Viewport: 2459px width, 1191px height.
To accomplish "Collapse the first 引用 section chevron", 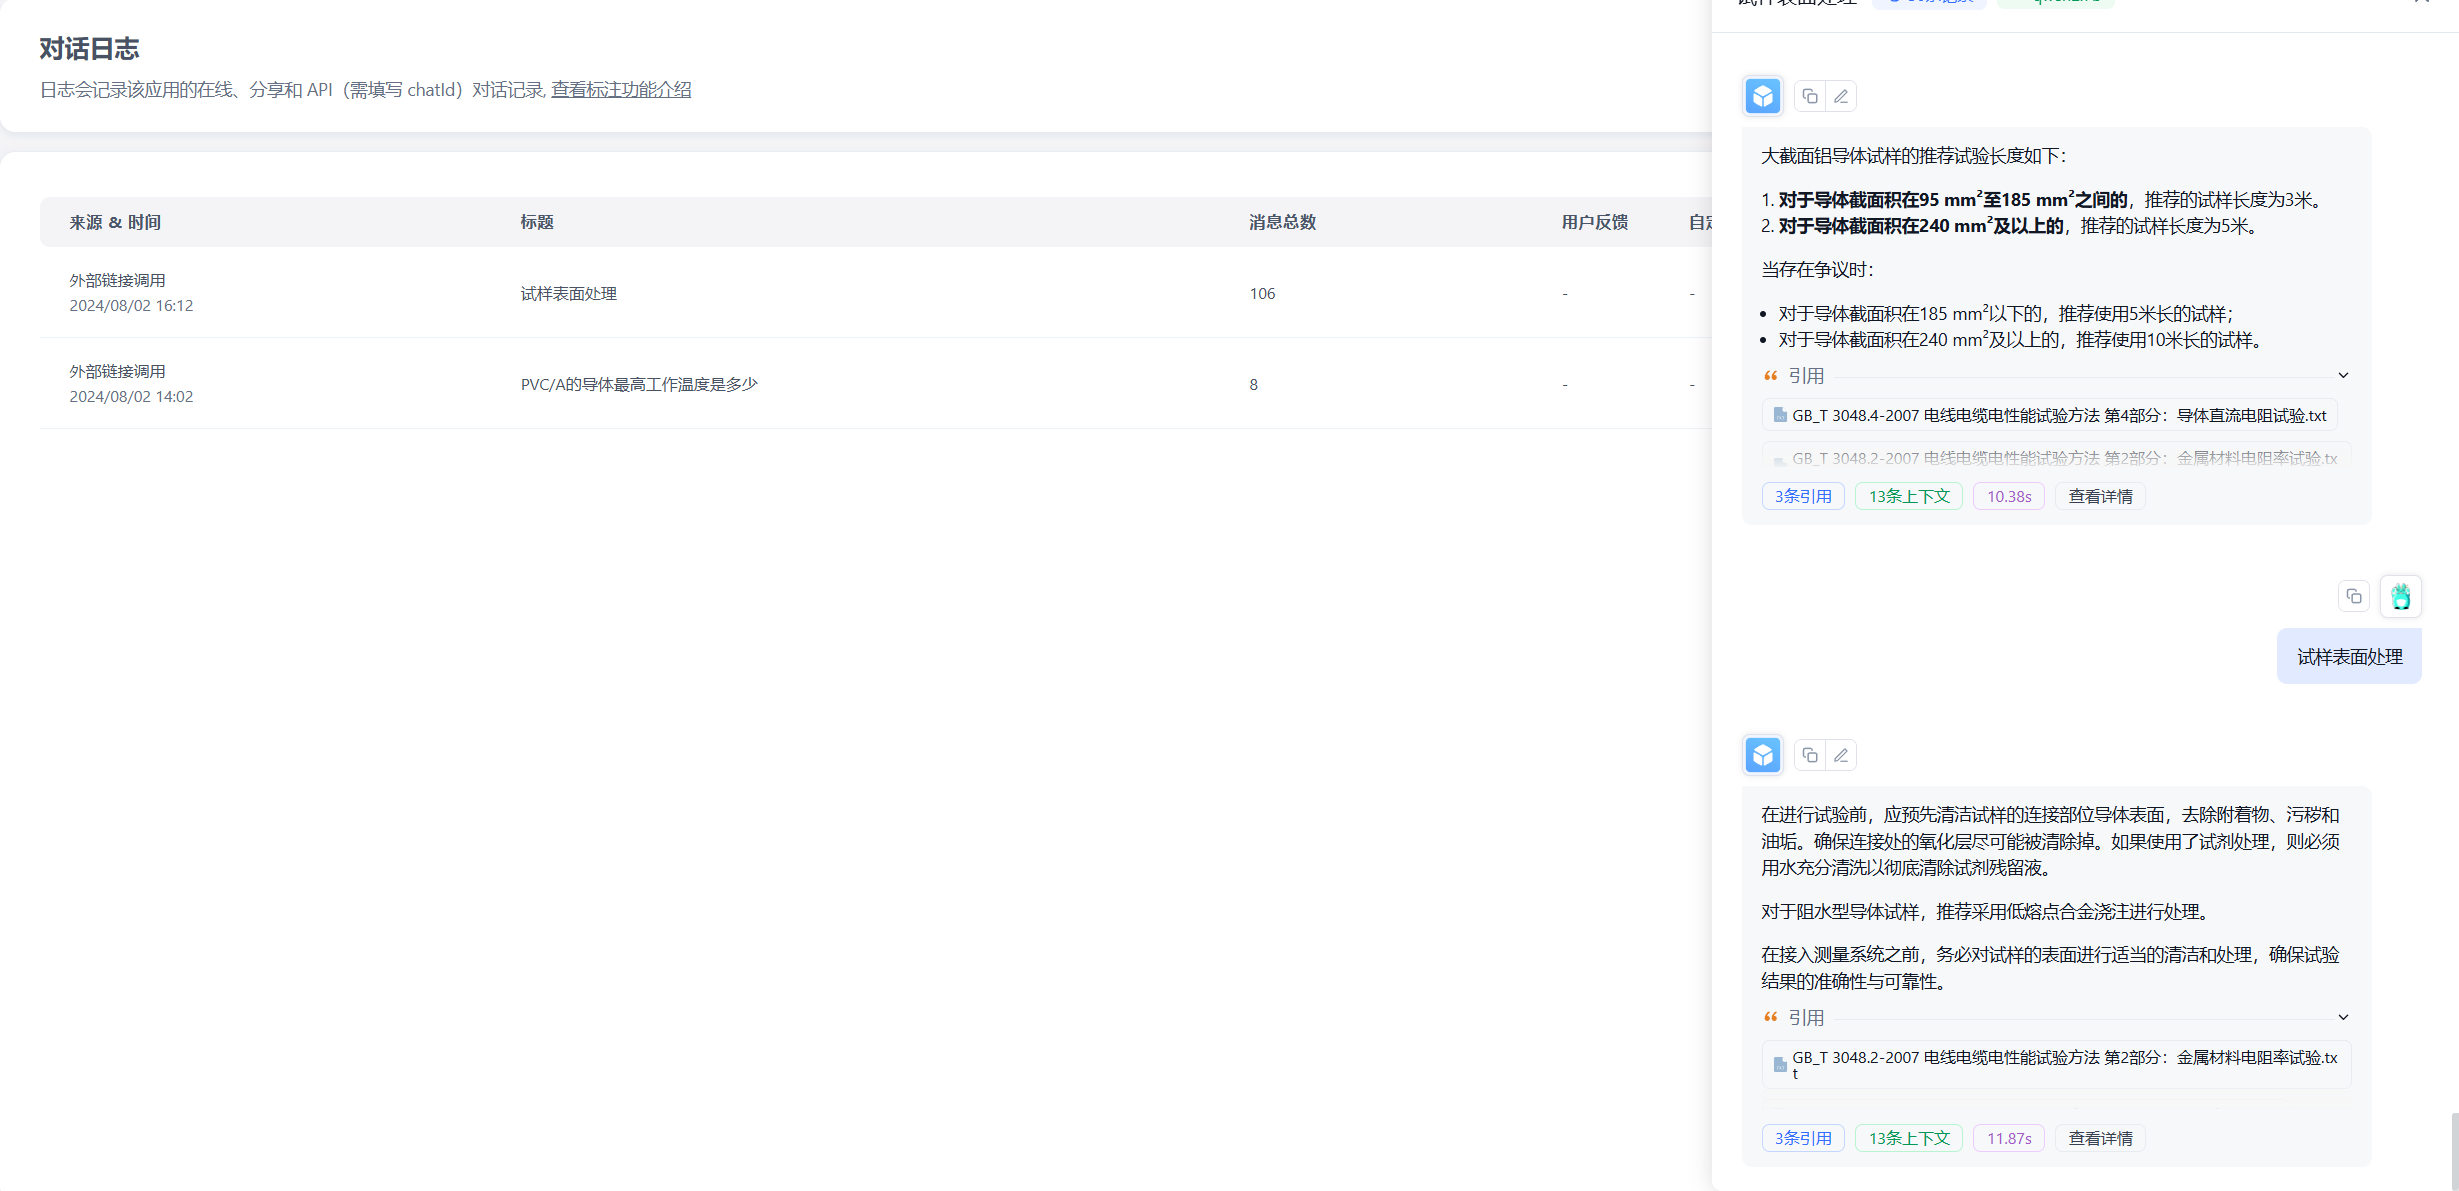I will tap(2343, 376).
